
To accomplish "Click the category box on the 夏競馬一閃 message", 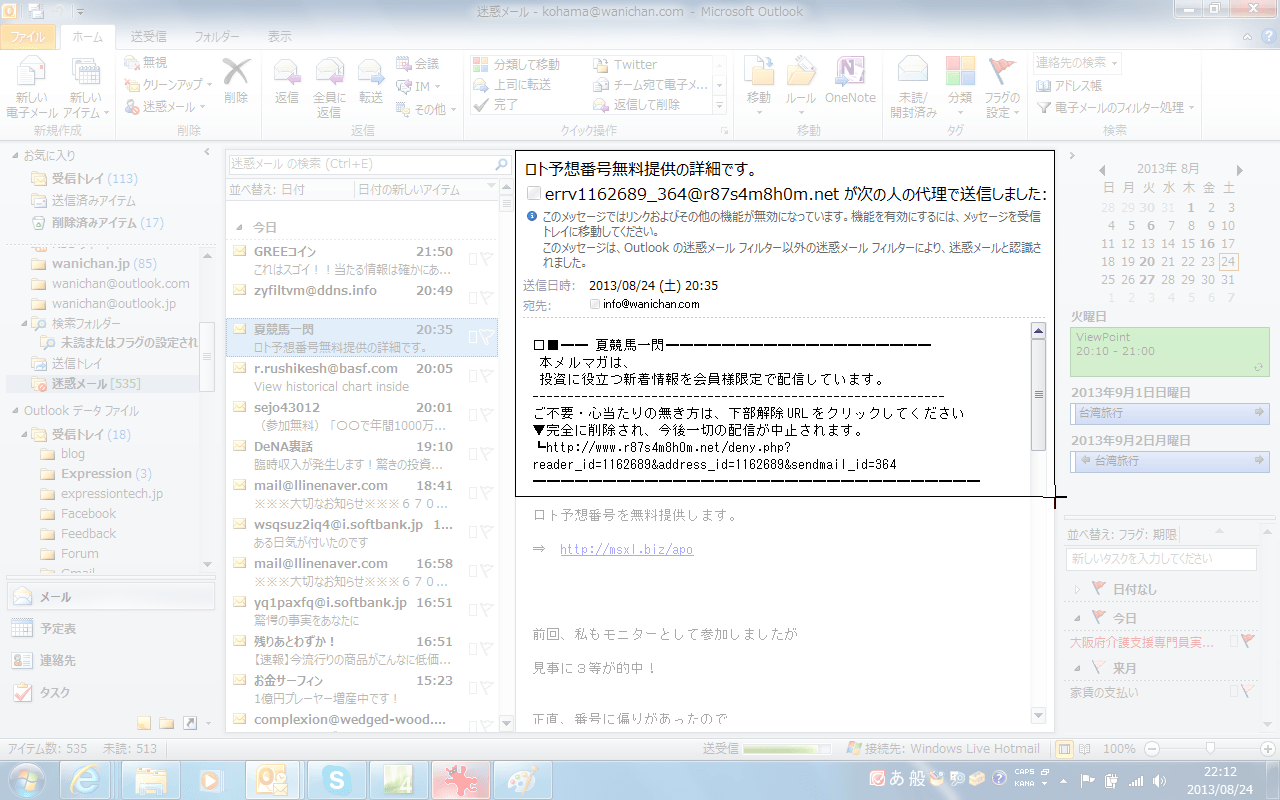I will [473, 337].
